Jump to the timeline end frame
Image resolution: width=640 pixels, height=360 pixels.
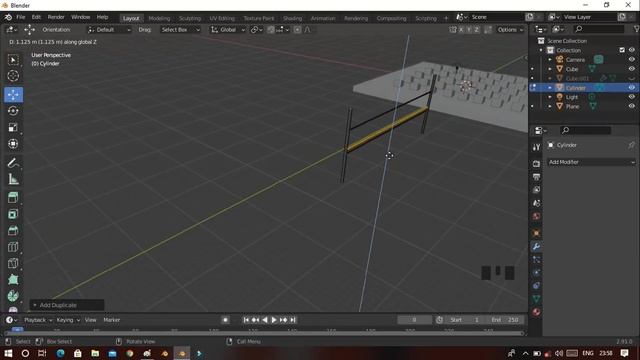pos(293,320)
